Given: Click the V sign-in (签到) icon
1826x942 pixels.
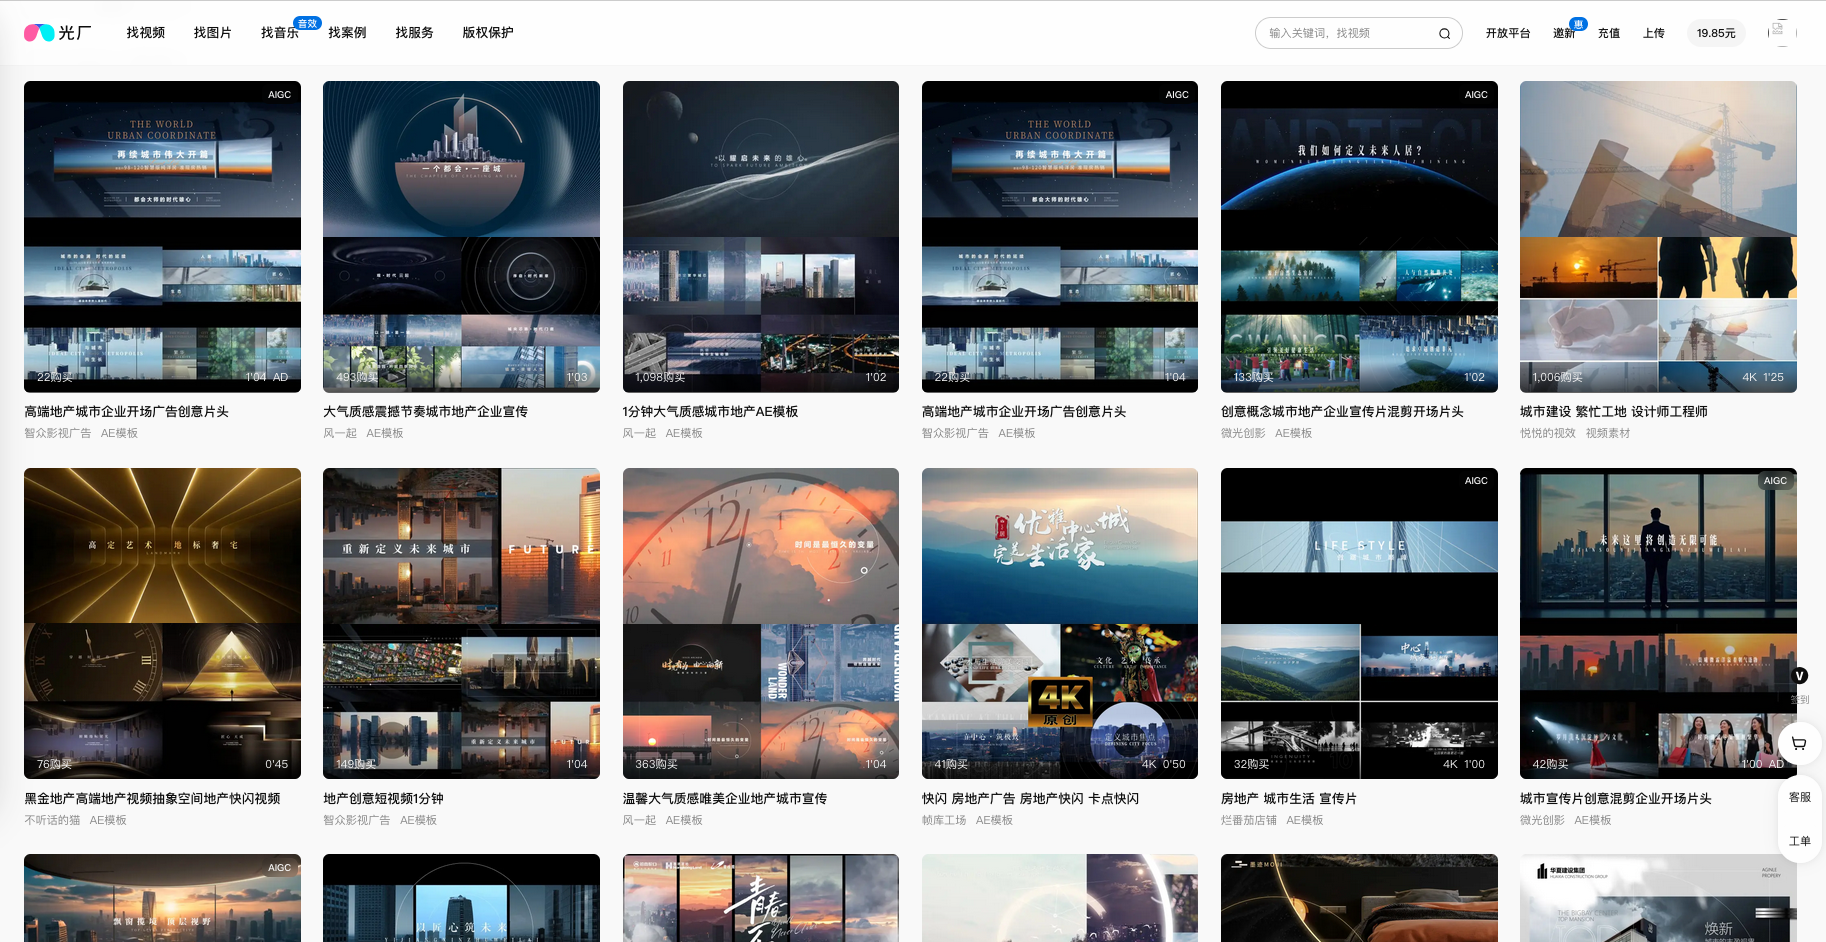Looking at the screenshot, I should (x=1799, y=676).
